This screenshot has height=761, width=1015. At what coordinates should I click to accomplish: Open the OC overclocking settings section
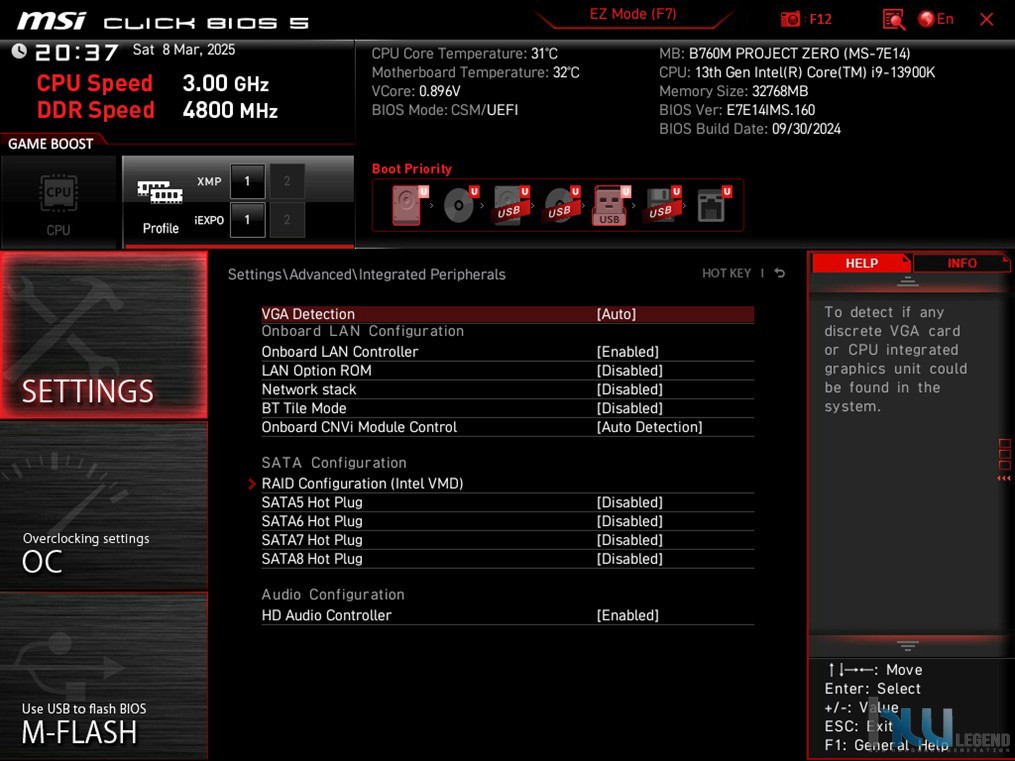point(104,506)
